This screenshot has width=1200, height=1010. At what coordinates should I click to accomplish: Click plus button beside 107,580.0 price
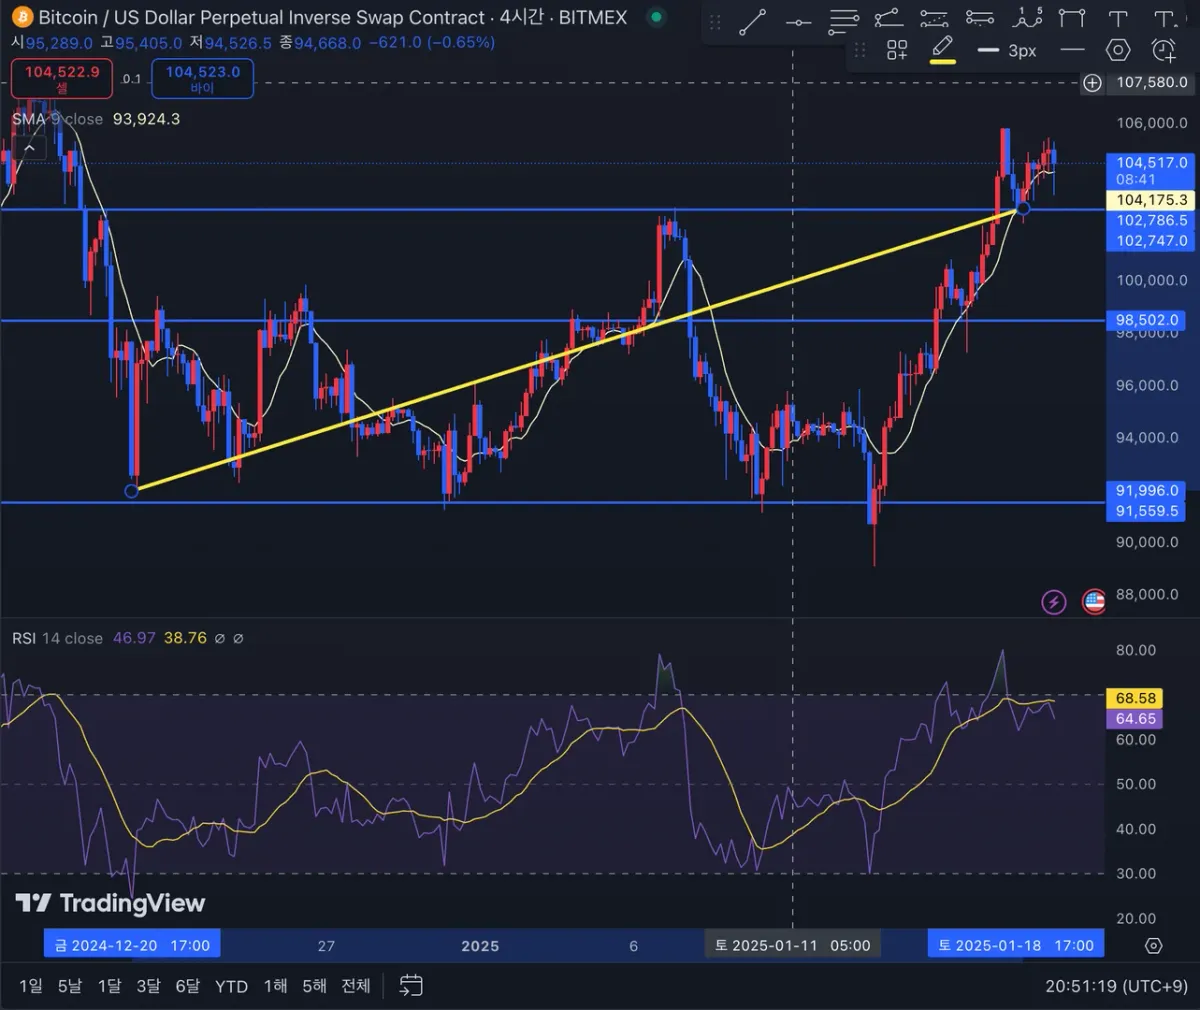point(1092,83)
